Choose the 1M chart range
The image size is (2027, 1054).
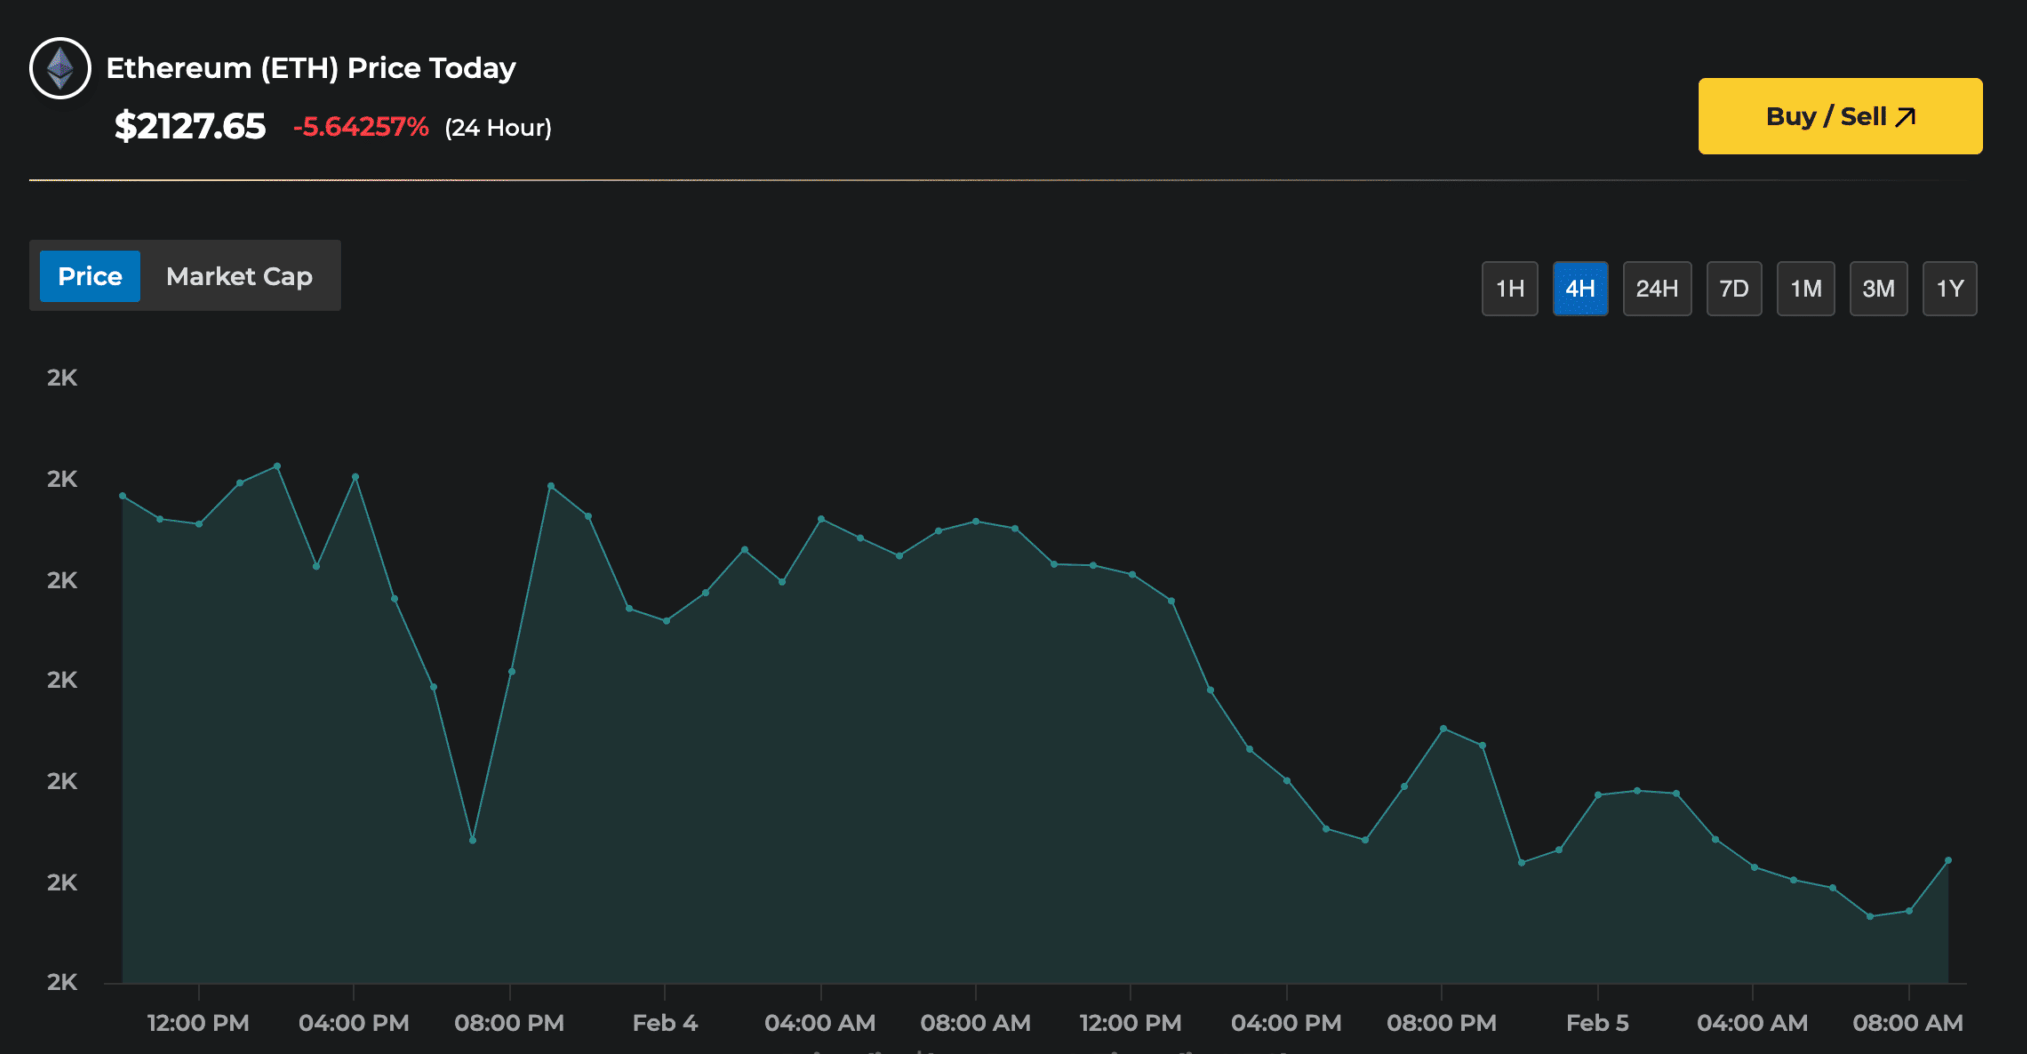(1805, 289)
